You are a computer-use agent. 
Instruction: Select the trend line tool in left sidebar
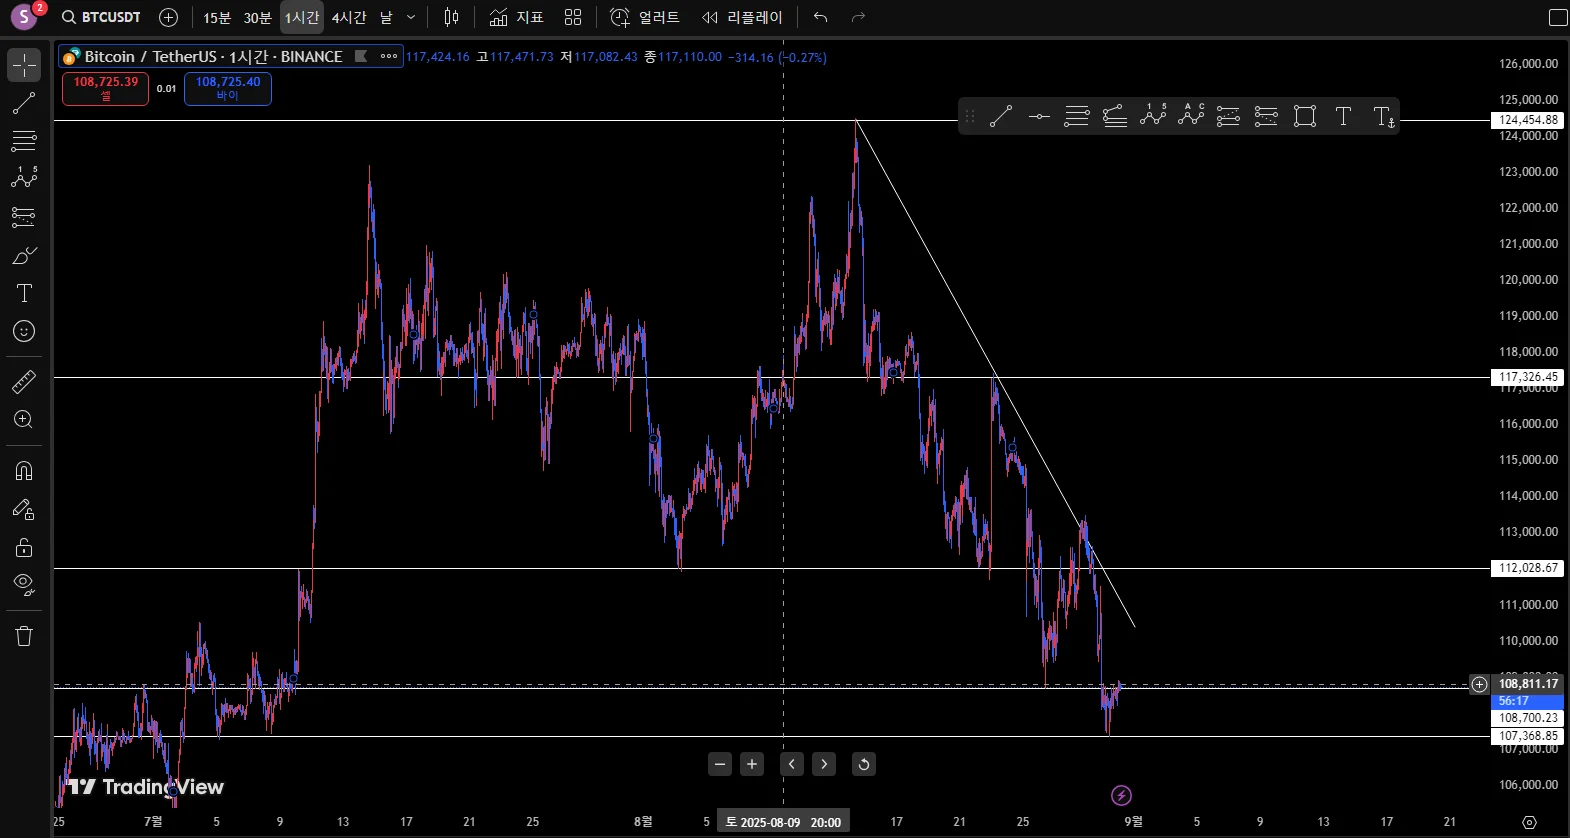click(x=24, y=103)
